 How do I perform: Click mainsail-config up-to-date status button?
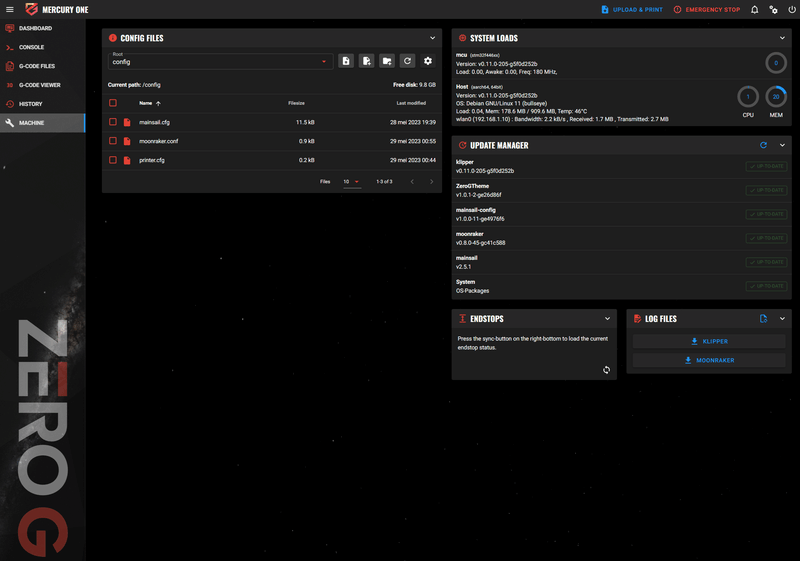[x=766, y=214]
